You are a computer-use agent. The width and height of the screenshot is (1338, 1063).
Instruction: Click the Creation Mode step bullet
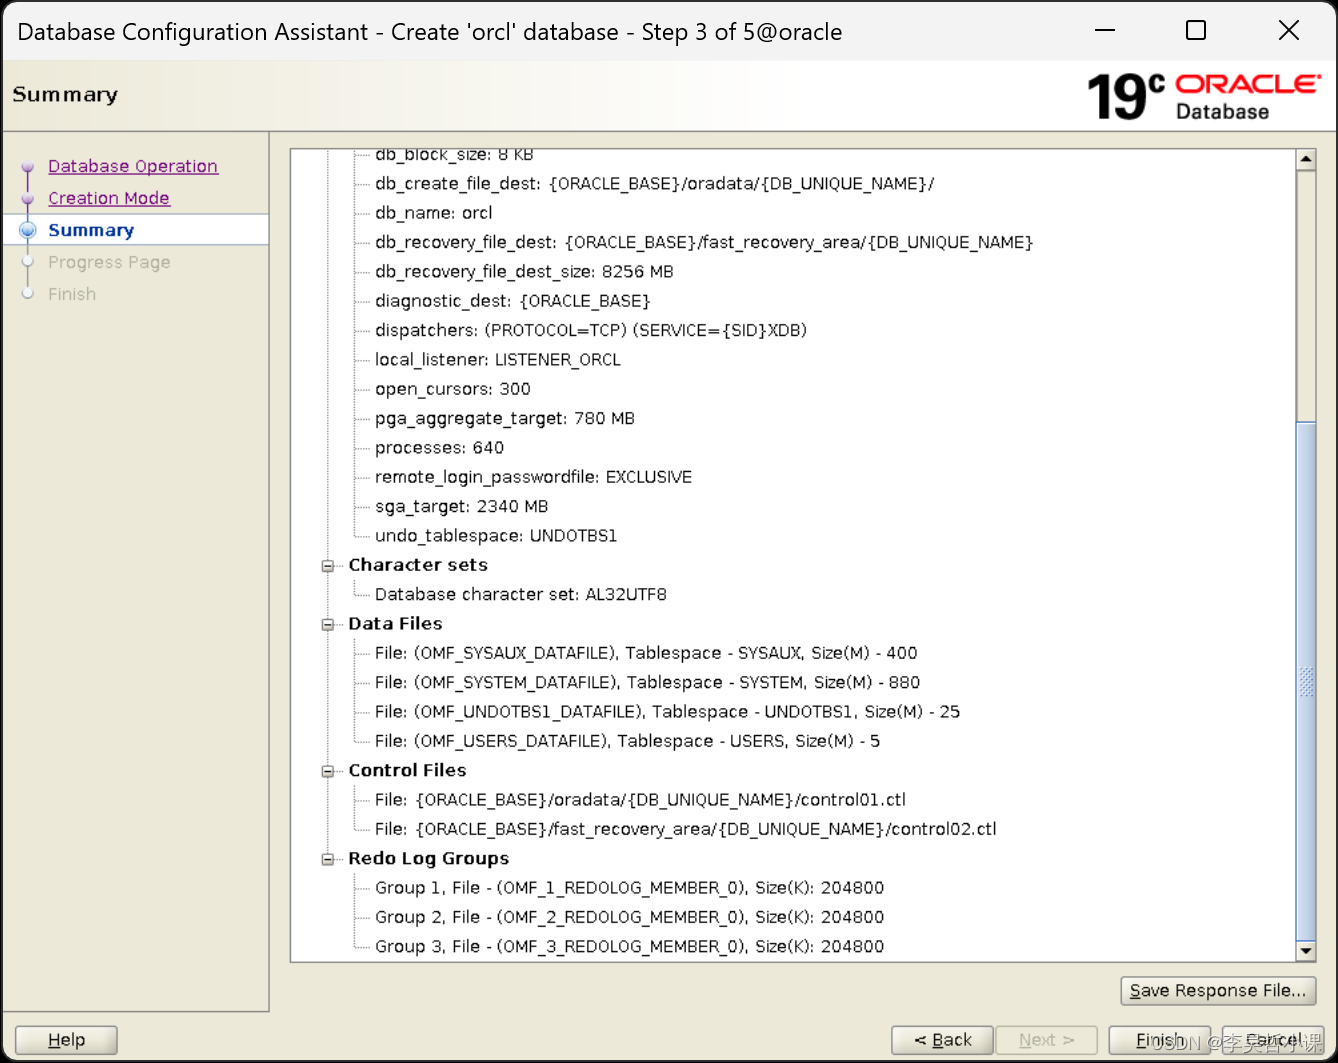coord(28,199)
